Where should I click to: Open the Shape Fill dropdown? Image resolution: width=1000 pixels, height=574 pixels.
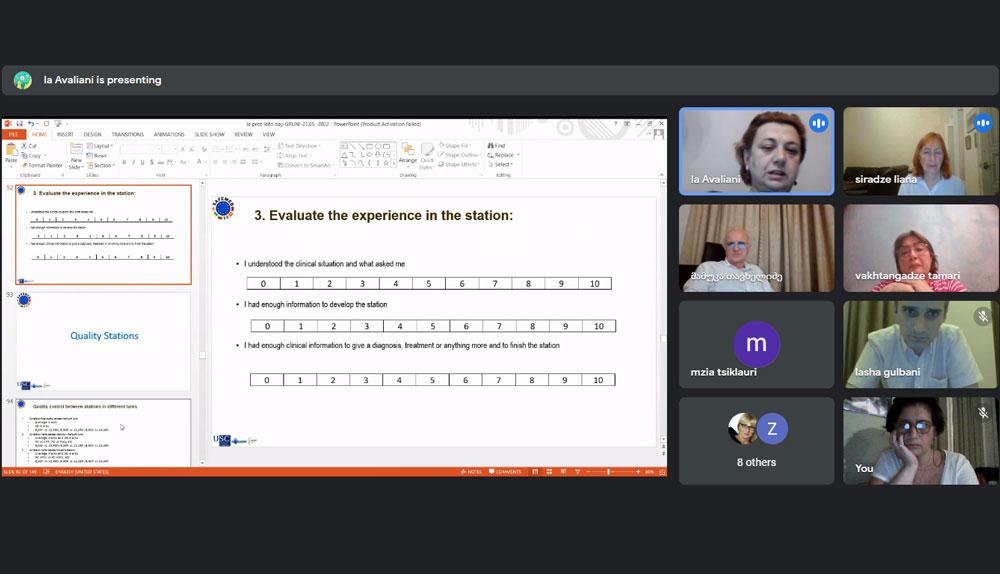pyautogui.click(x=462, y=146)
